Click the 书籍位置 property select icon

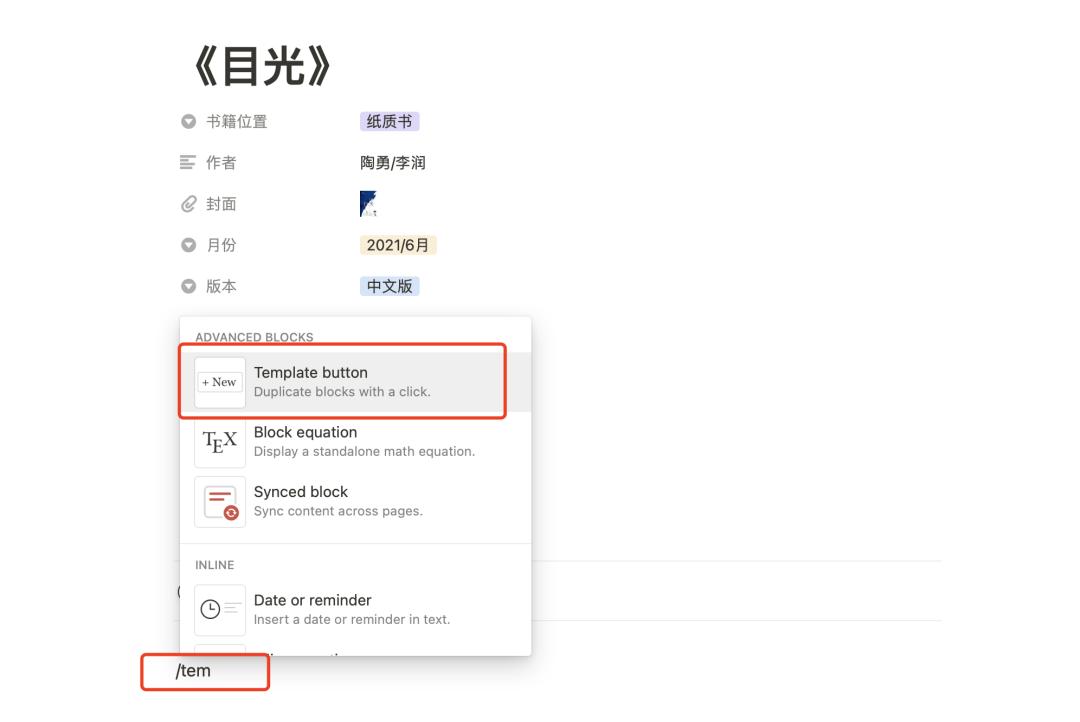pos(188,121)
